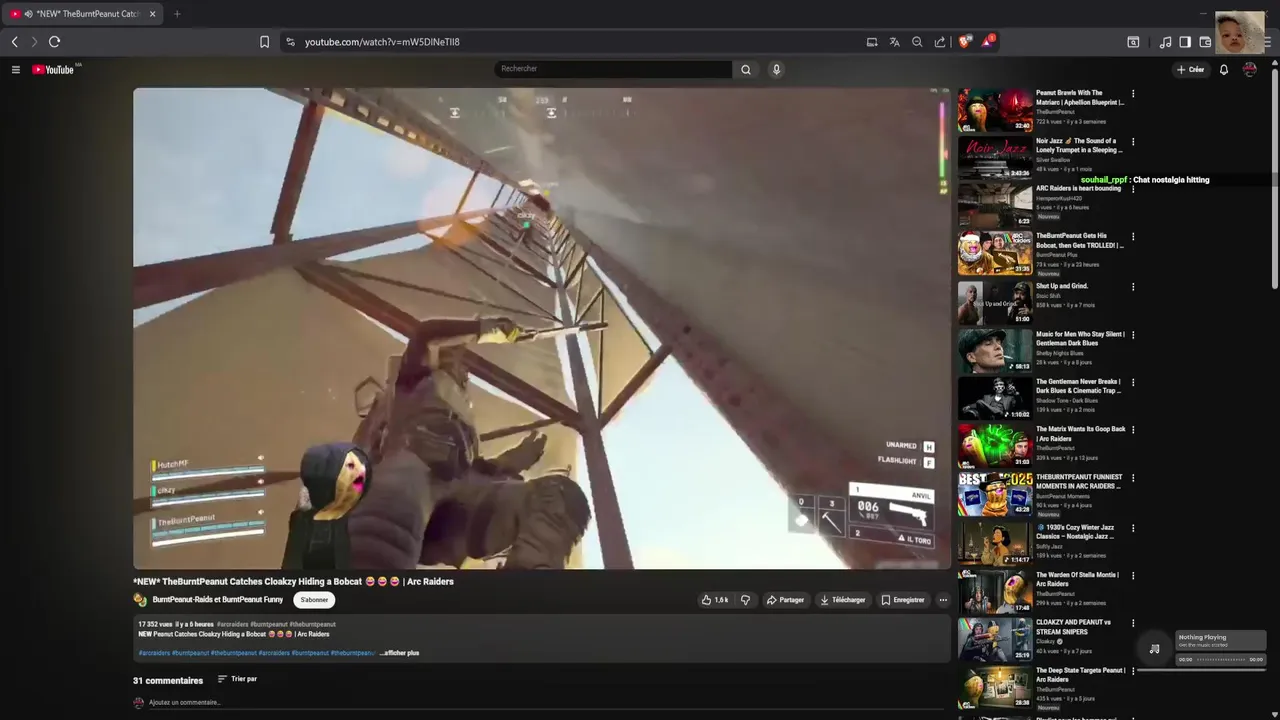Screen dimensions: 1280x720
Task: Reload the page with the refresh icon
Action: [x=54, y=42]
